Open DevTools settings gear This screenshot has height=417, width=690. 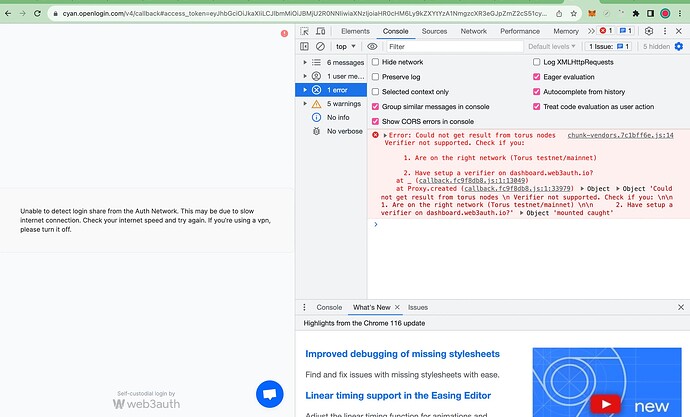(649, 31)
